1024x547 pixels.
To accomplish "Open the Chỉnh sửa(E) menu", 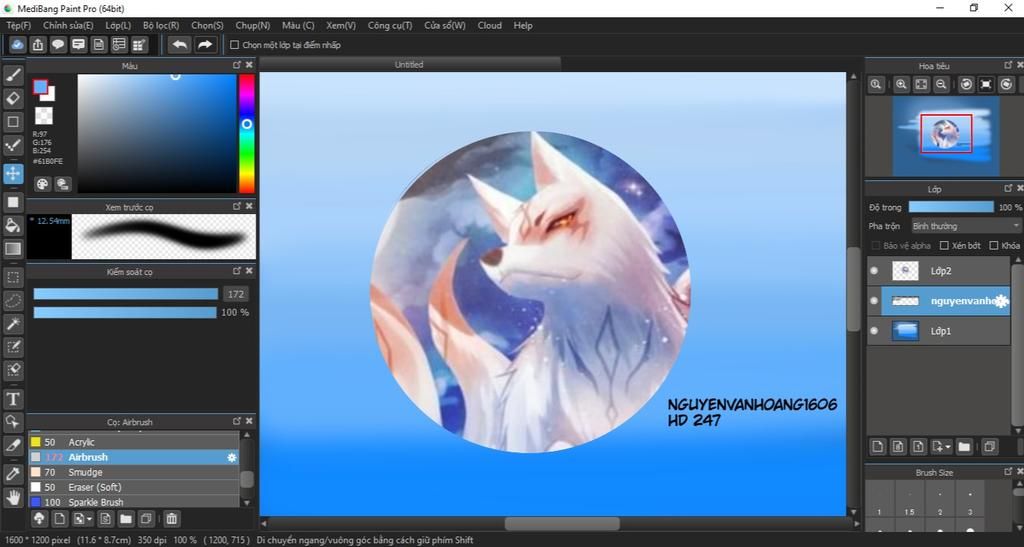I will click(x=68, y=25).
